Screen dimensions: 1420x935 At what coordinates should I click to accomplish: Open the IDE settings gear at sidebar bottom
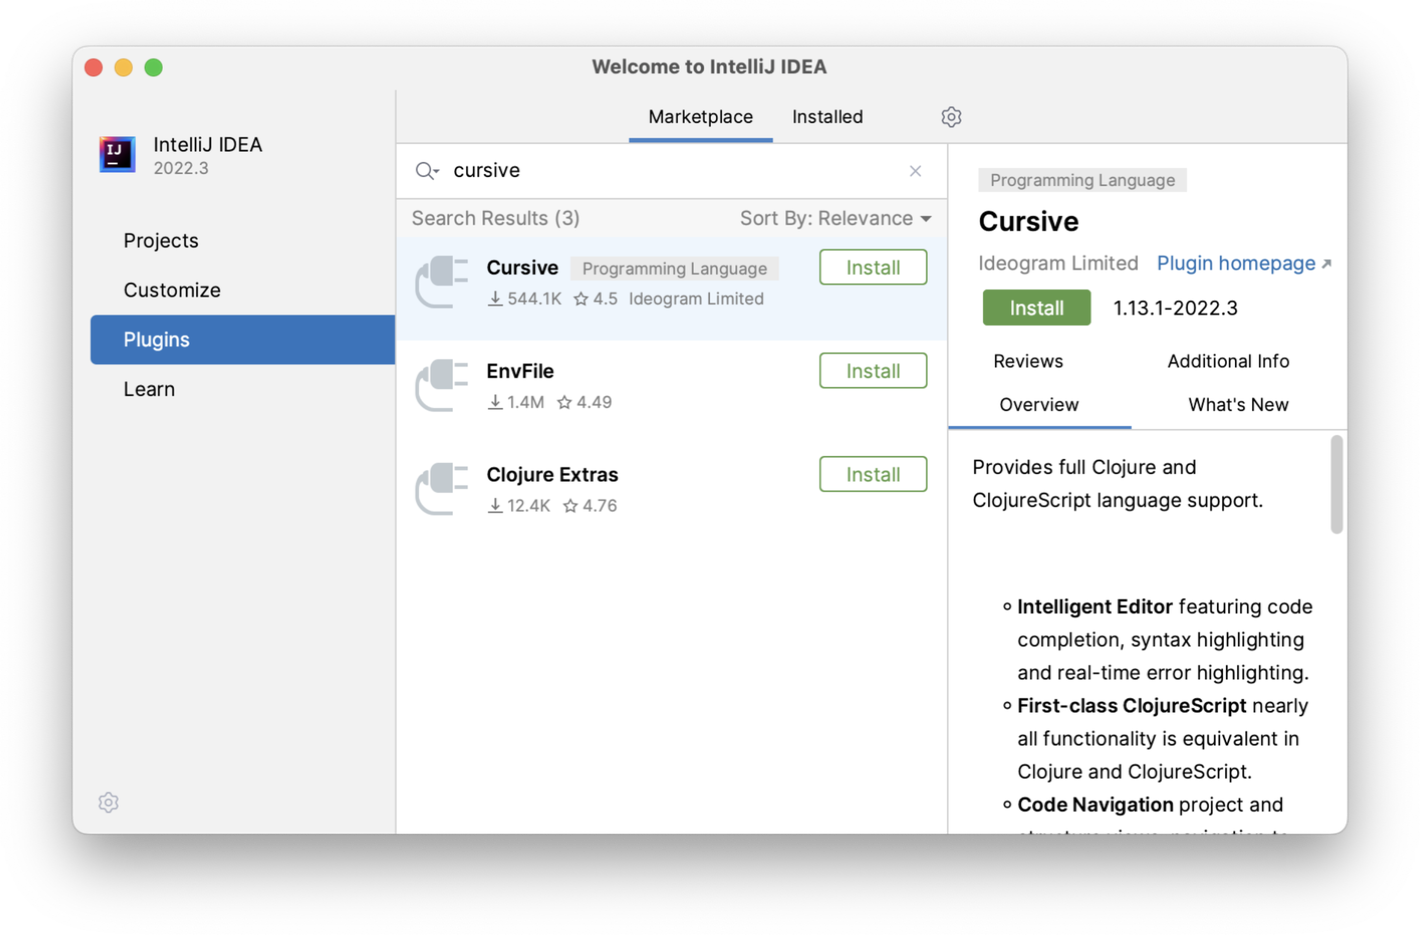click(109, 802)
